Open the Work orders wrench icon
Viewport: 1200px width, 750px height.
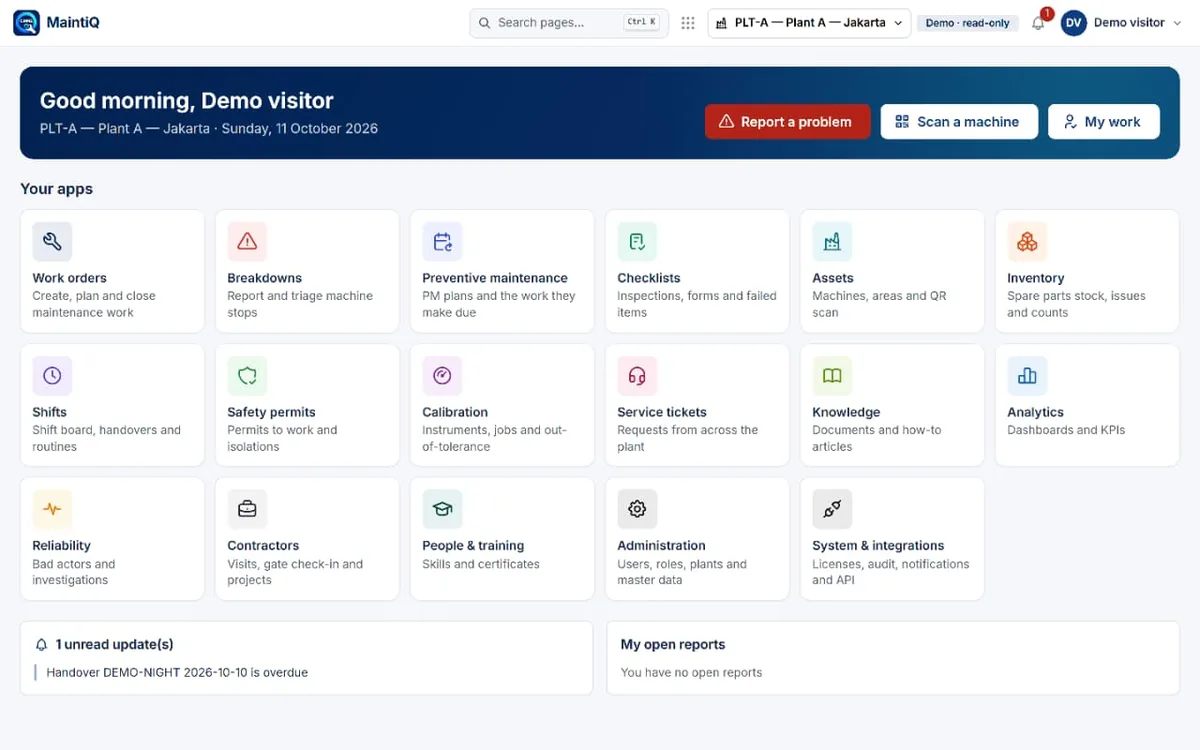pos(52,242)
